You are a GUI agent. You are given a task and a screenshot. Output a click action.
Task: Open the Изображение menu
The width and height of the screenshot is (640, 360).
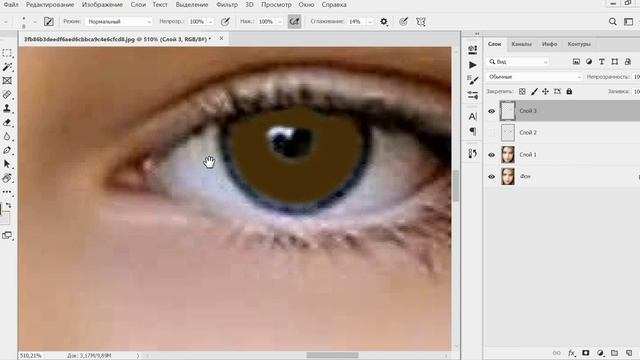coord(102,4)
